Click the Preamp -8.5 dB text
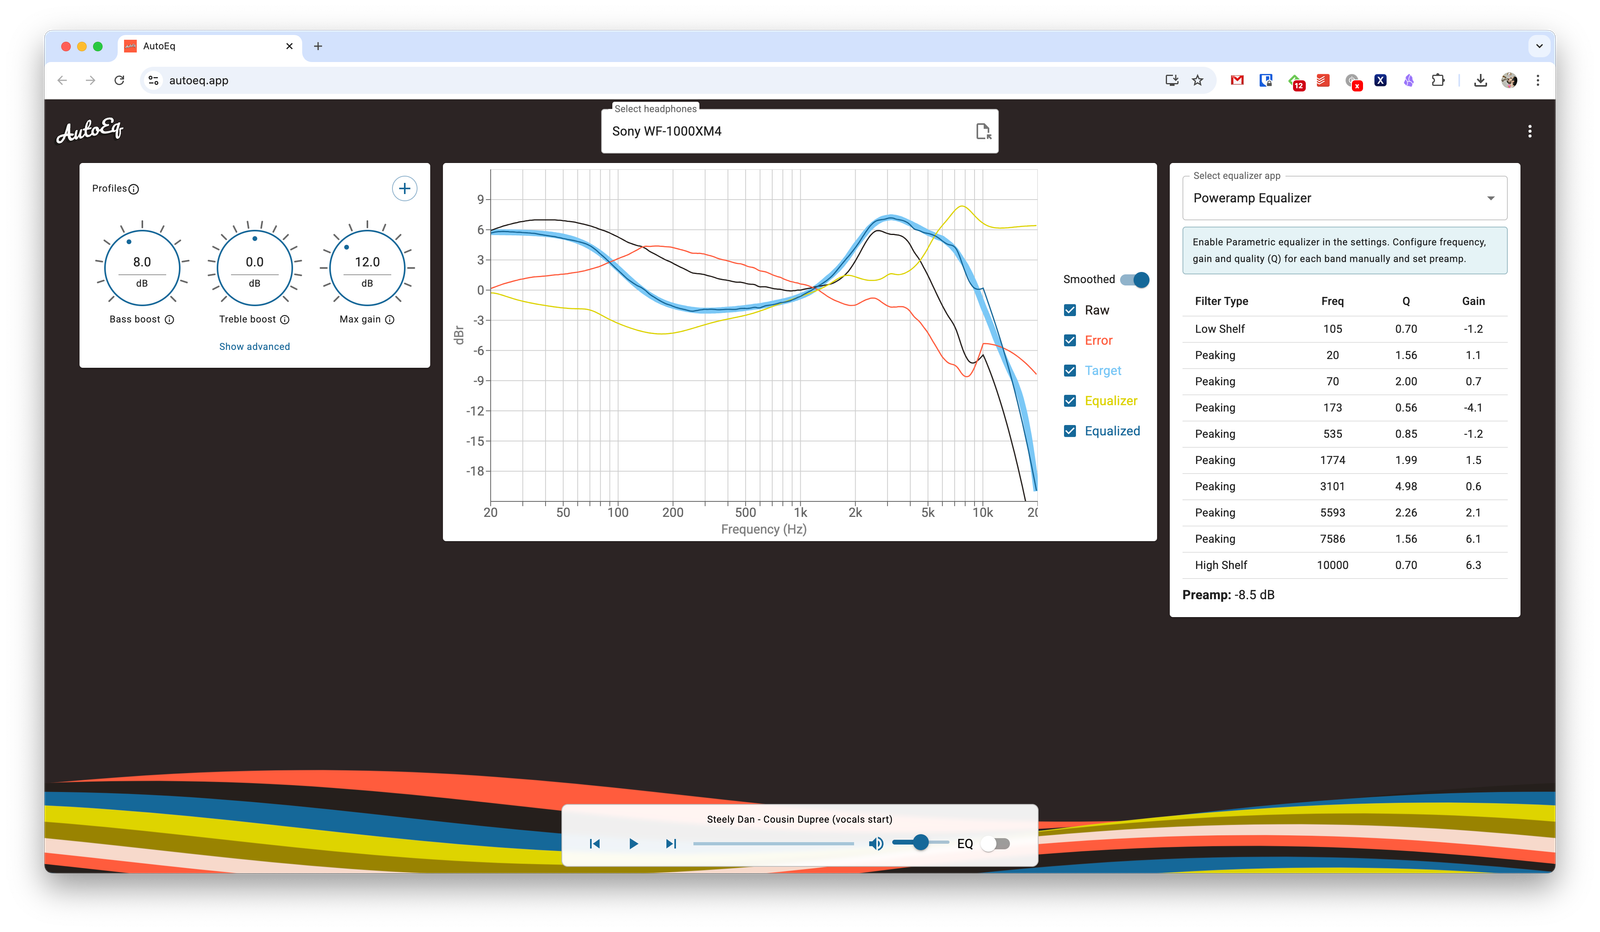This screenshot has width=1600, height=932. [x=1229, y=595]
